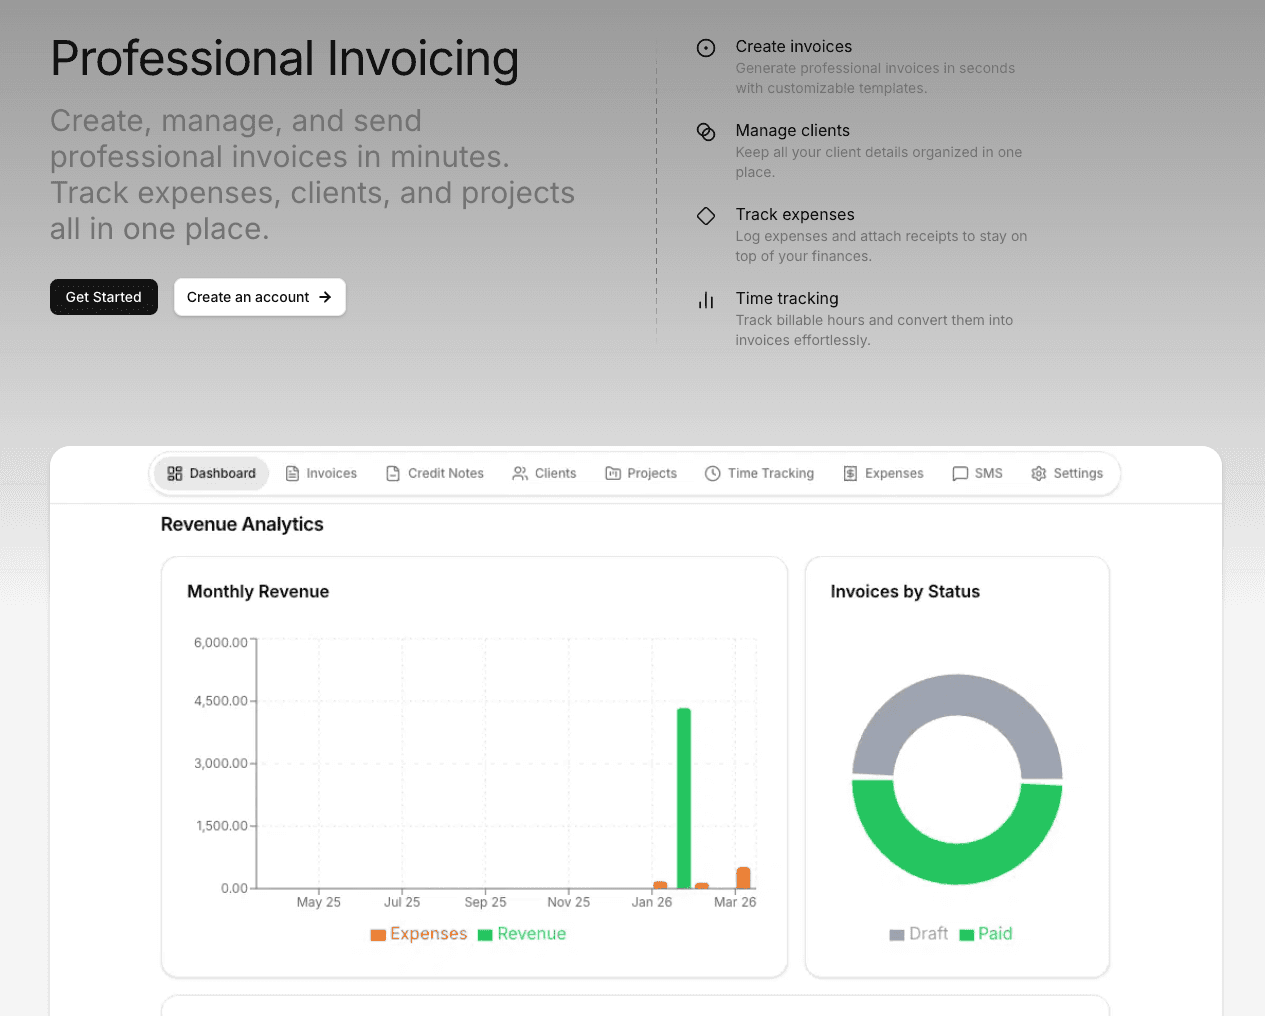The image size is (1265, 1016).
Task: Click the 1,500.00 axis label
Action: coord(221,826)
